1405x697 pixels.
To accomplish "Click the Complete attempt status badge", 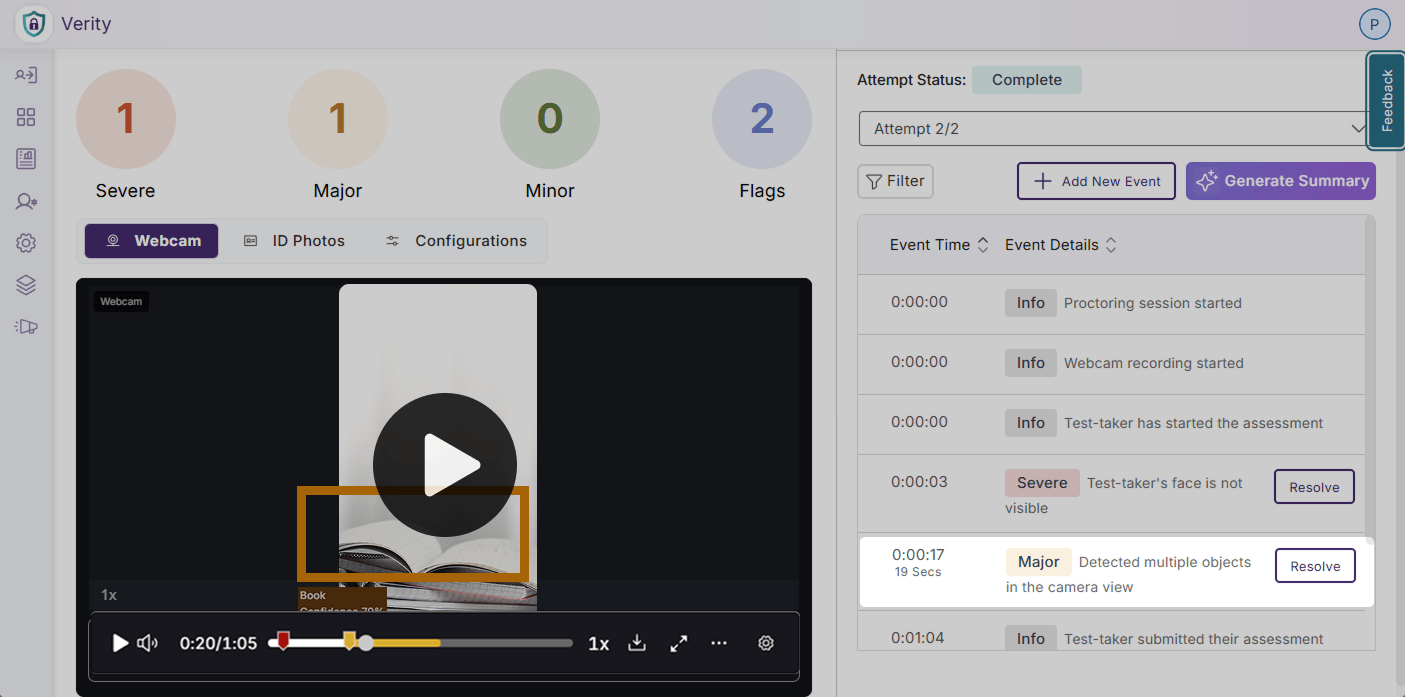I will coord(1027,80).
